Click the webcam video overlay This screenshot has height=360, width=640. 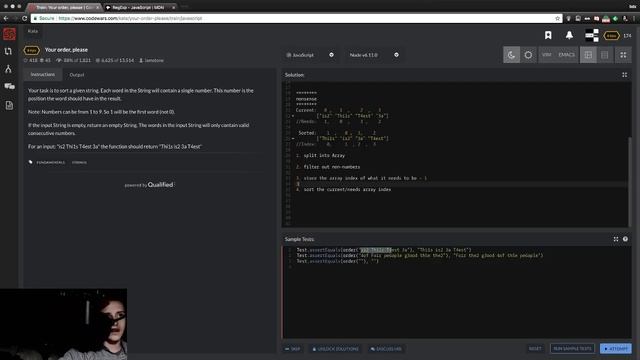(64, 324)
